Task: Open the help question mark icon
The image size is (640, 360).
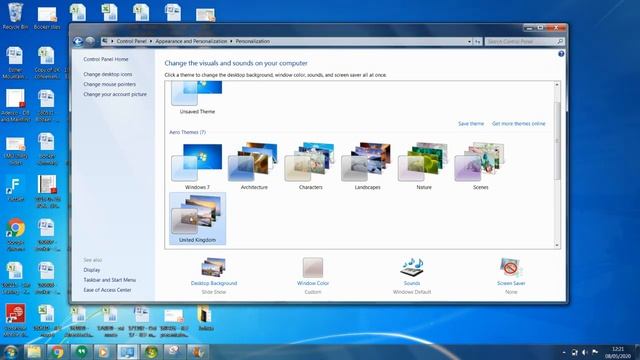Action: pyautogui.click(x=561, y=54)
